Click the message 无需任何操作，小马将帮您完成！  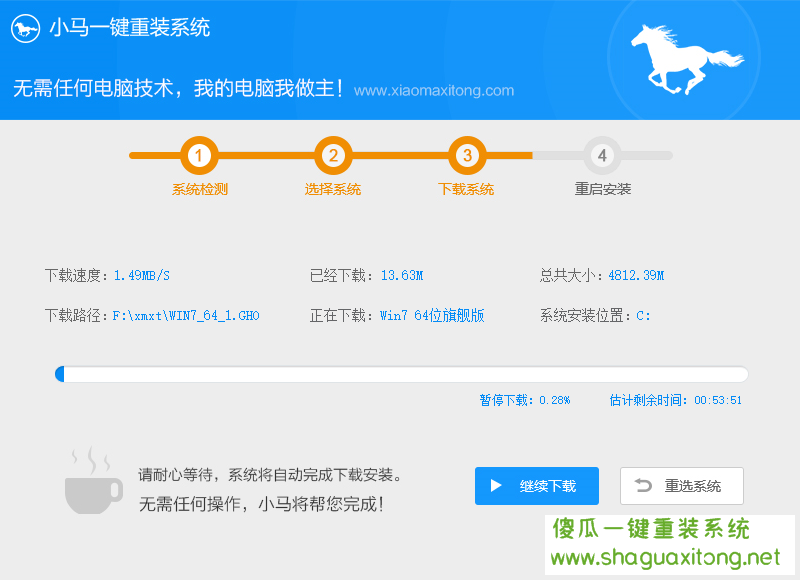(x=261, y=504)
